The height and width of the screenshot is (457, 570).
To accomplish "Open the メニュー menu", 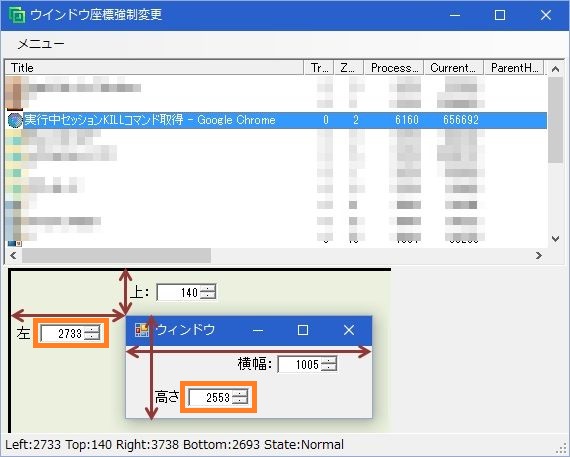I will click(41, 44).
